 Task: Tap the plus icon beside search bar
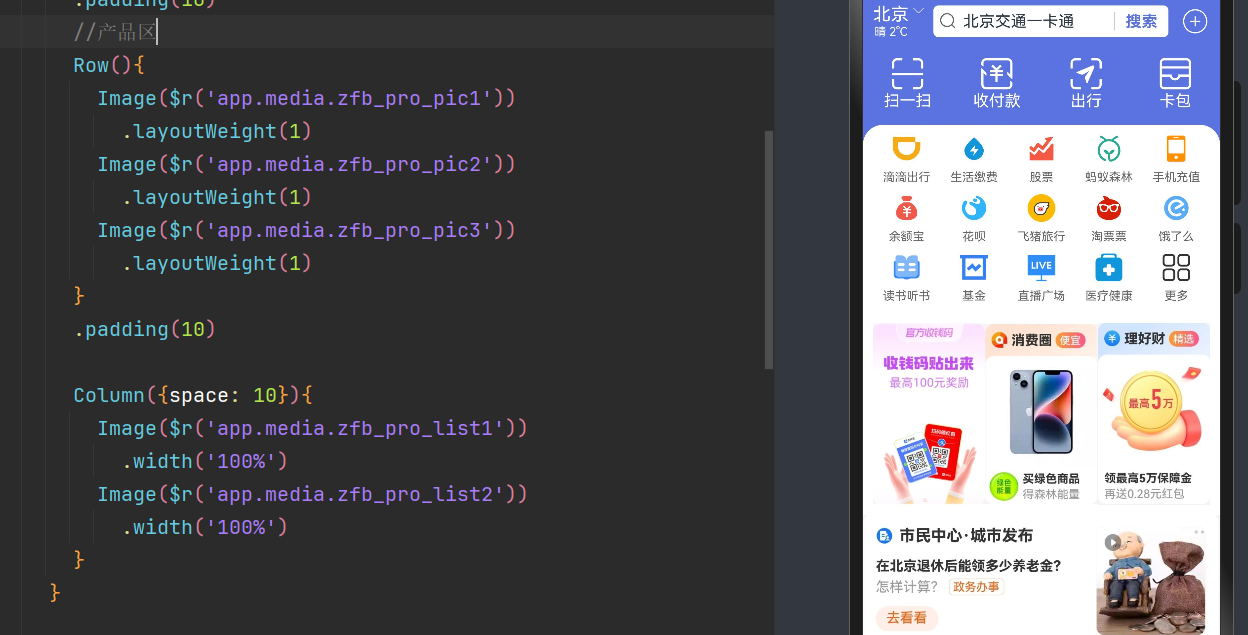click(x=1194, y=21)
